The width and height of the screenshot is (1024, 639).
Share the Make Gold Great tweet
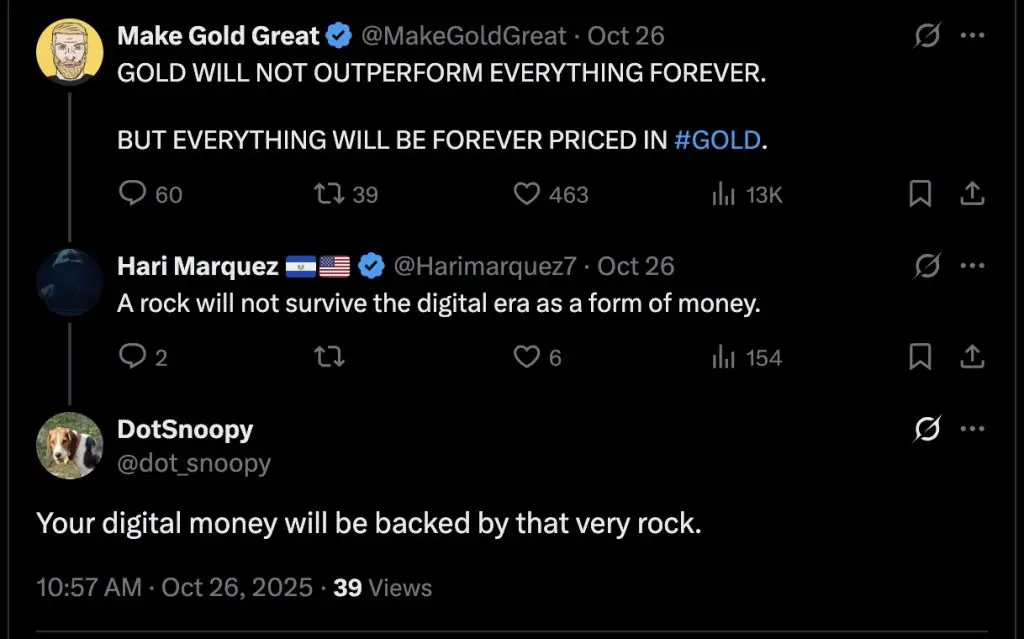[972, 194]
